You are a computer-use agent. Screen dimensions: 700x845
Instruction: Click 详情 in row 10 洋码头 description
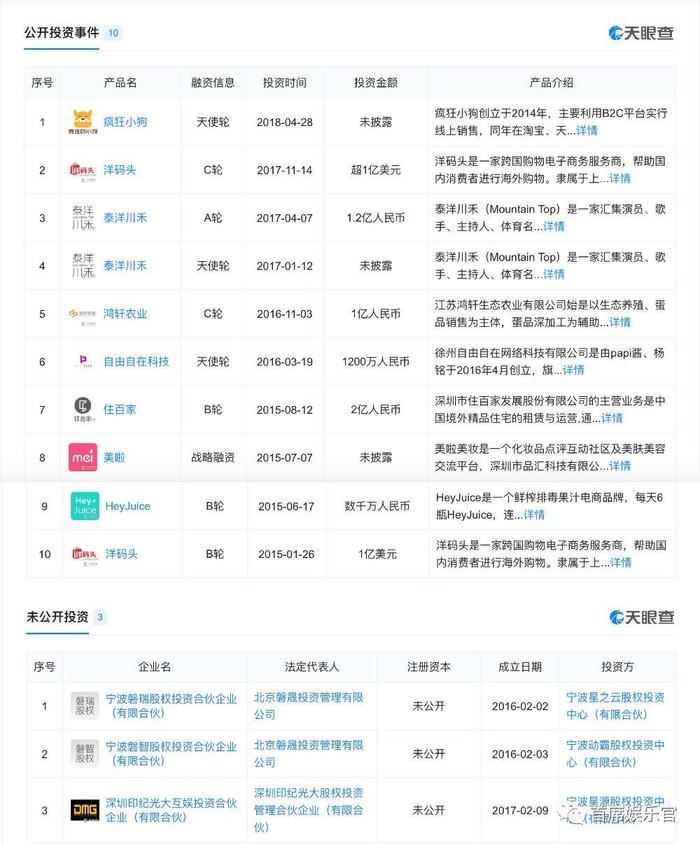coord(621,563)
